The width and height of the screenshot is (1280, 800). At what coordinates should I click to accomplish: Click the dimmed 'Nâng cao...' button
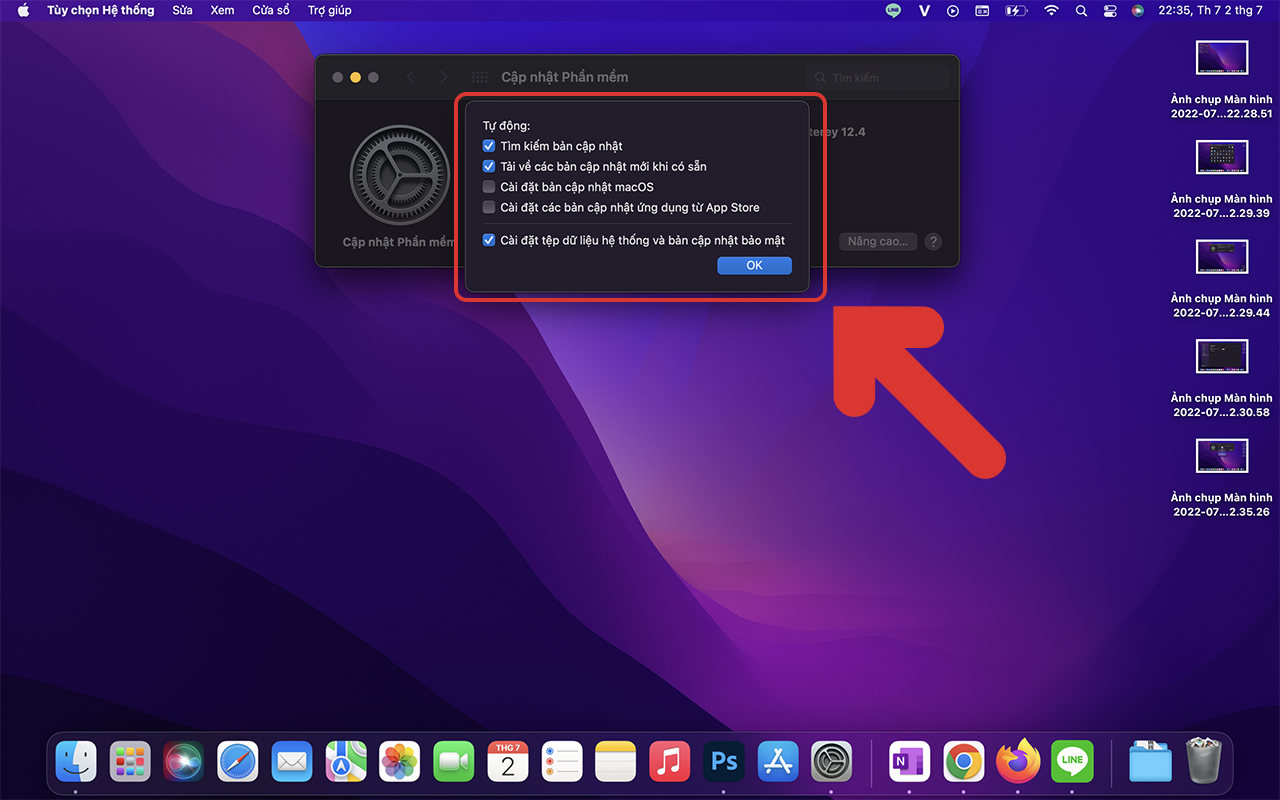(x=878, y=241)
